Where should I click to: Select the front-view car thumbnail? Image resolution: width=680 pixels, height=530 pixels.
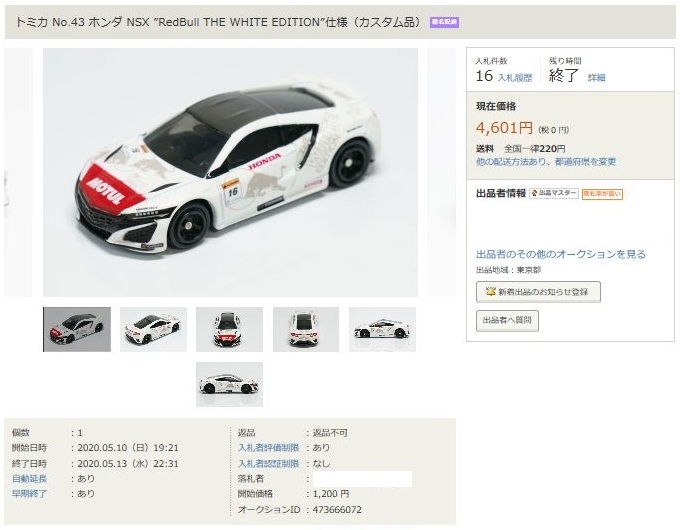tap(229, 329)
